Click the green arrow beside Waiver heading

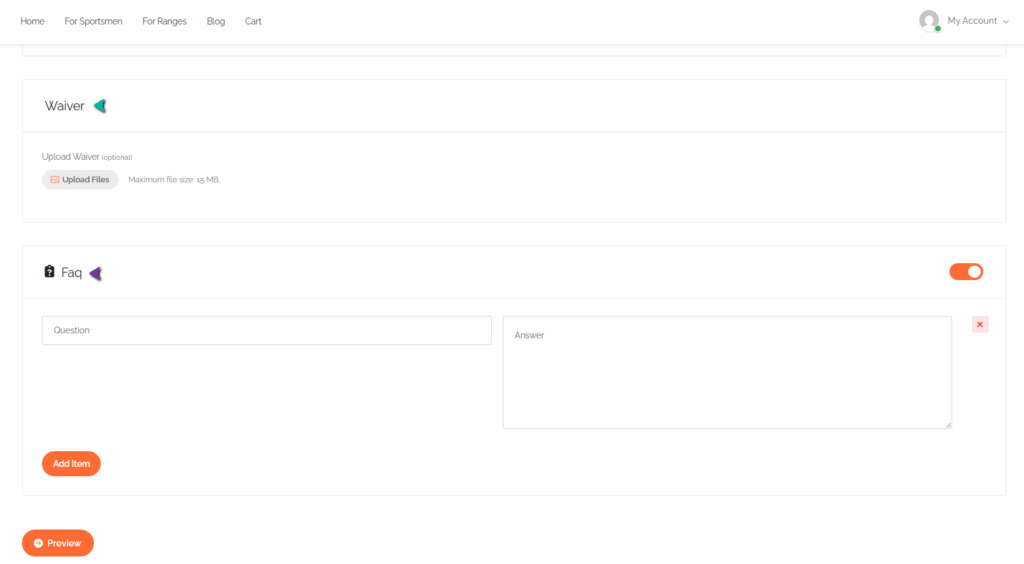click(x=100, y=106)
